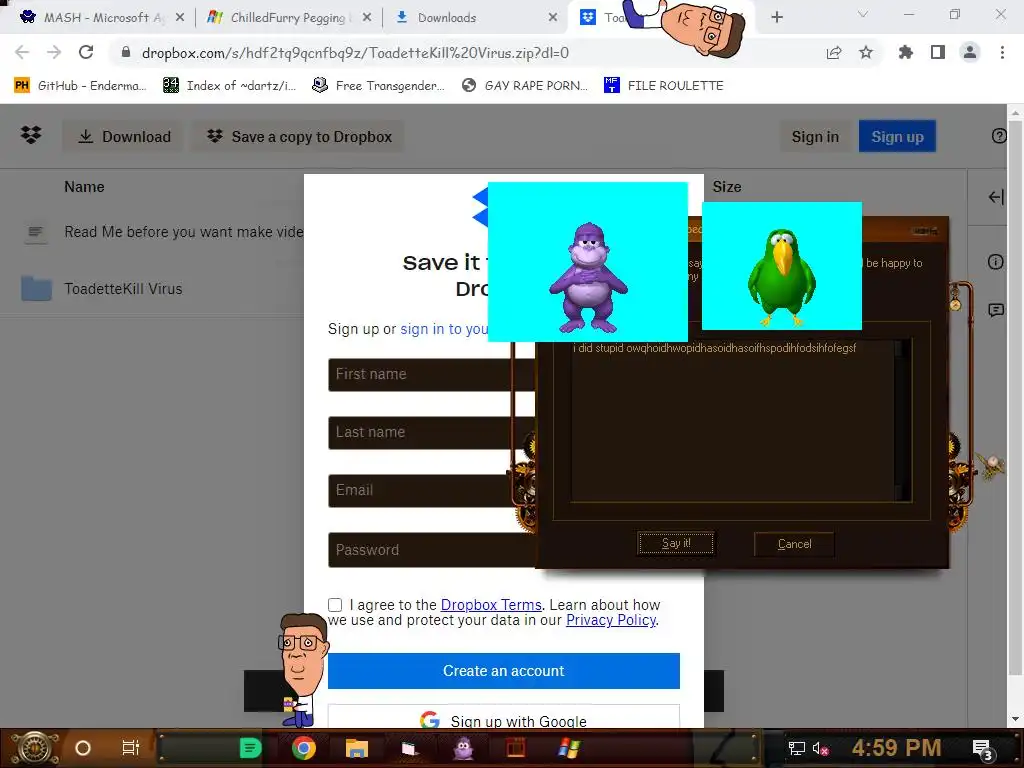
Task: Open Task View in the taskbar
Action: coord(131,748)
